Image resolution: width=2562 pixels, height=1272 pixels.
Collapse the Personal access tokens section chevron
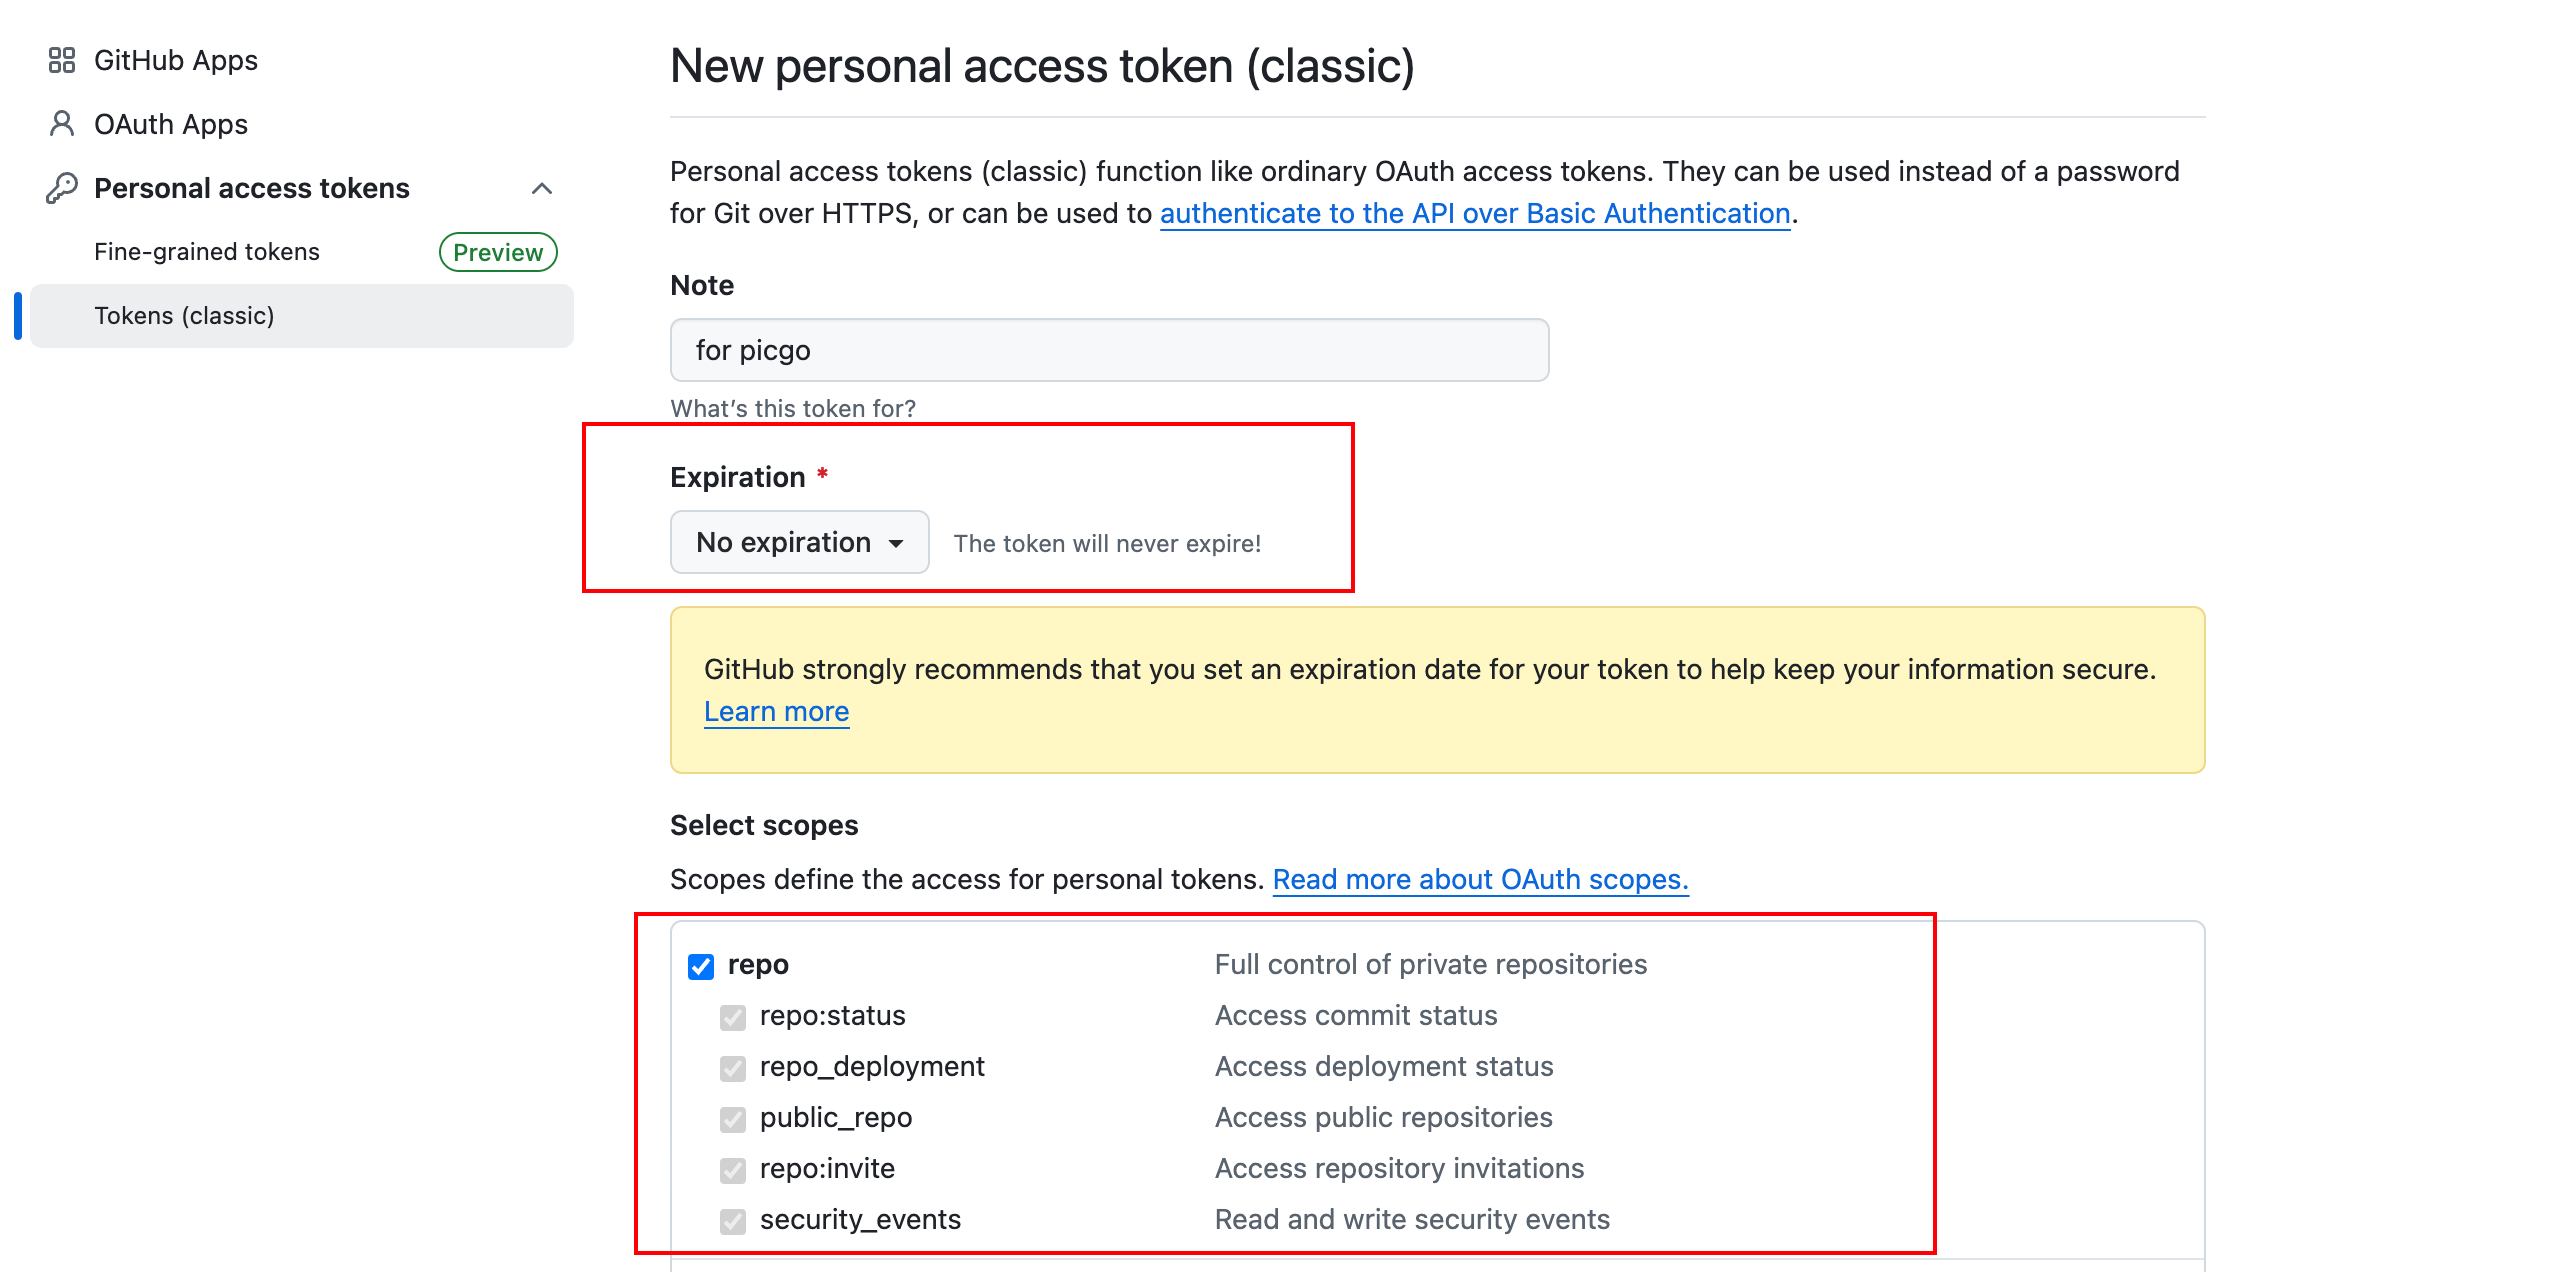click(542, 188)
